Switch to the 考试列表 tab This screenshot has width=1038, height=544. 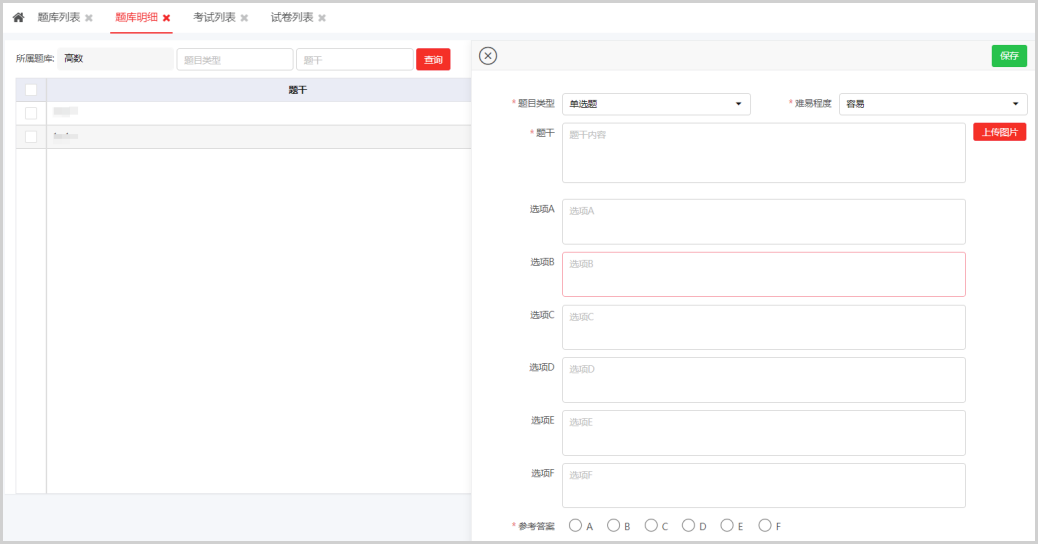point(214,18)
